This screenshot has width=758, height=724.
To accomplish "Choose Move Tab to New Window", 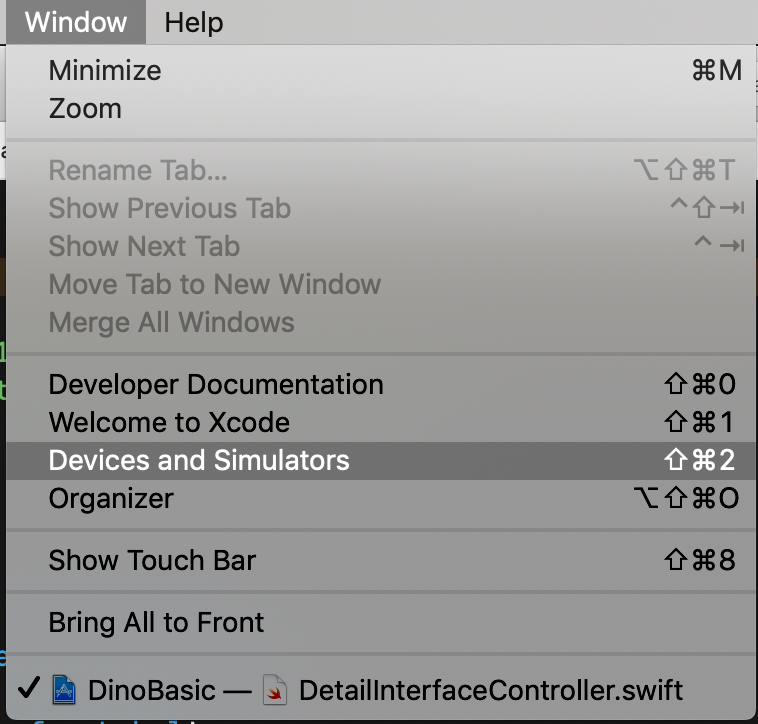I will click(381, 284).
